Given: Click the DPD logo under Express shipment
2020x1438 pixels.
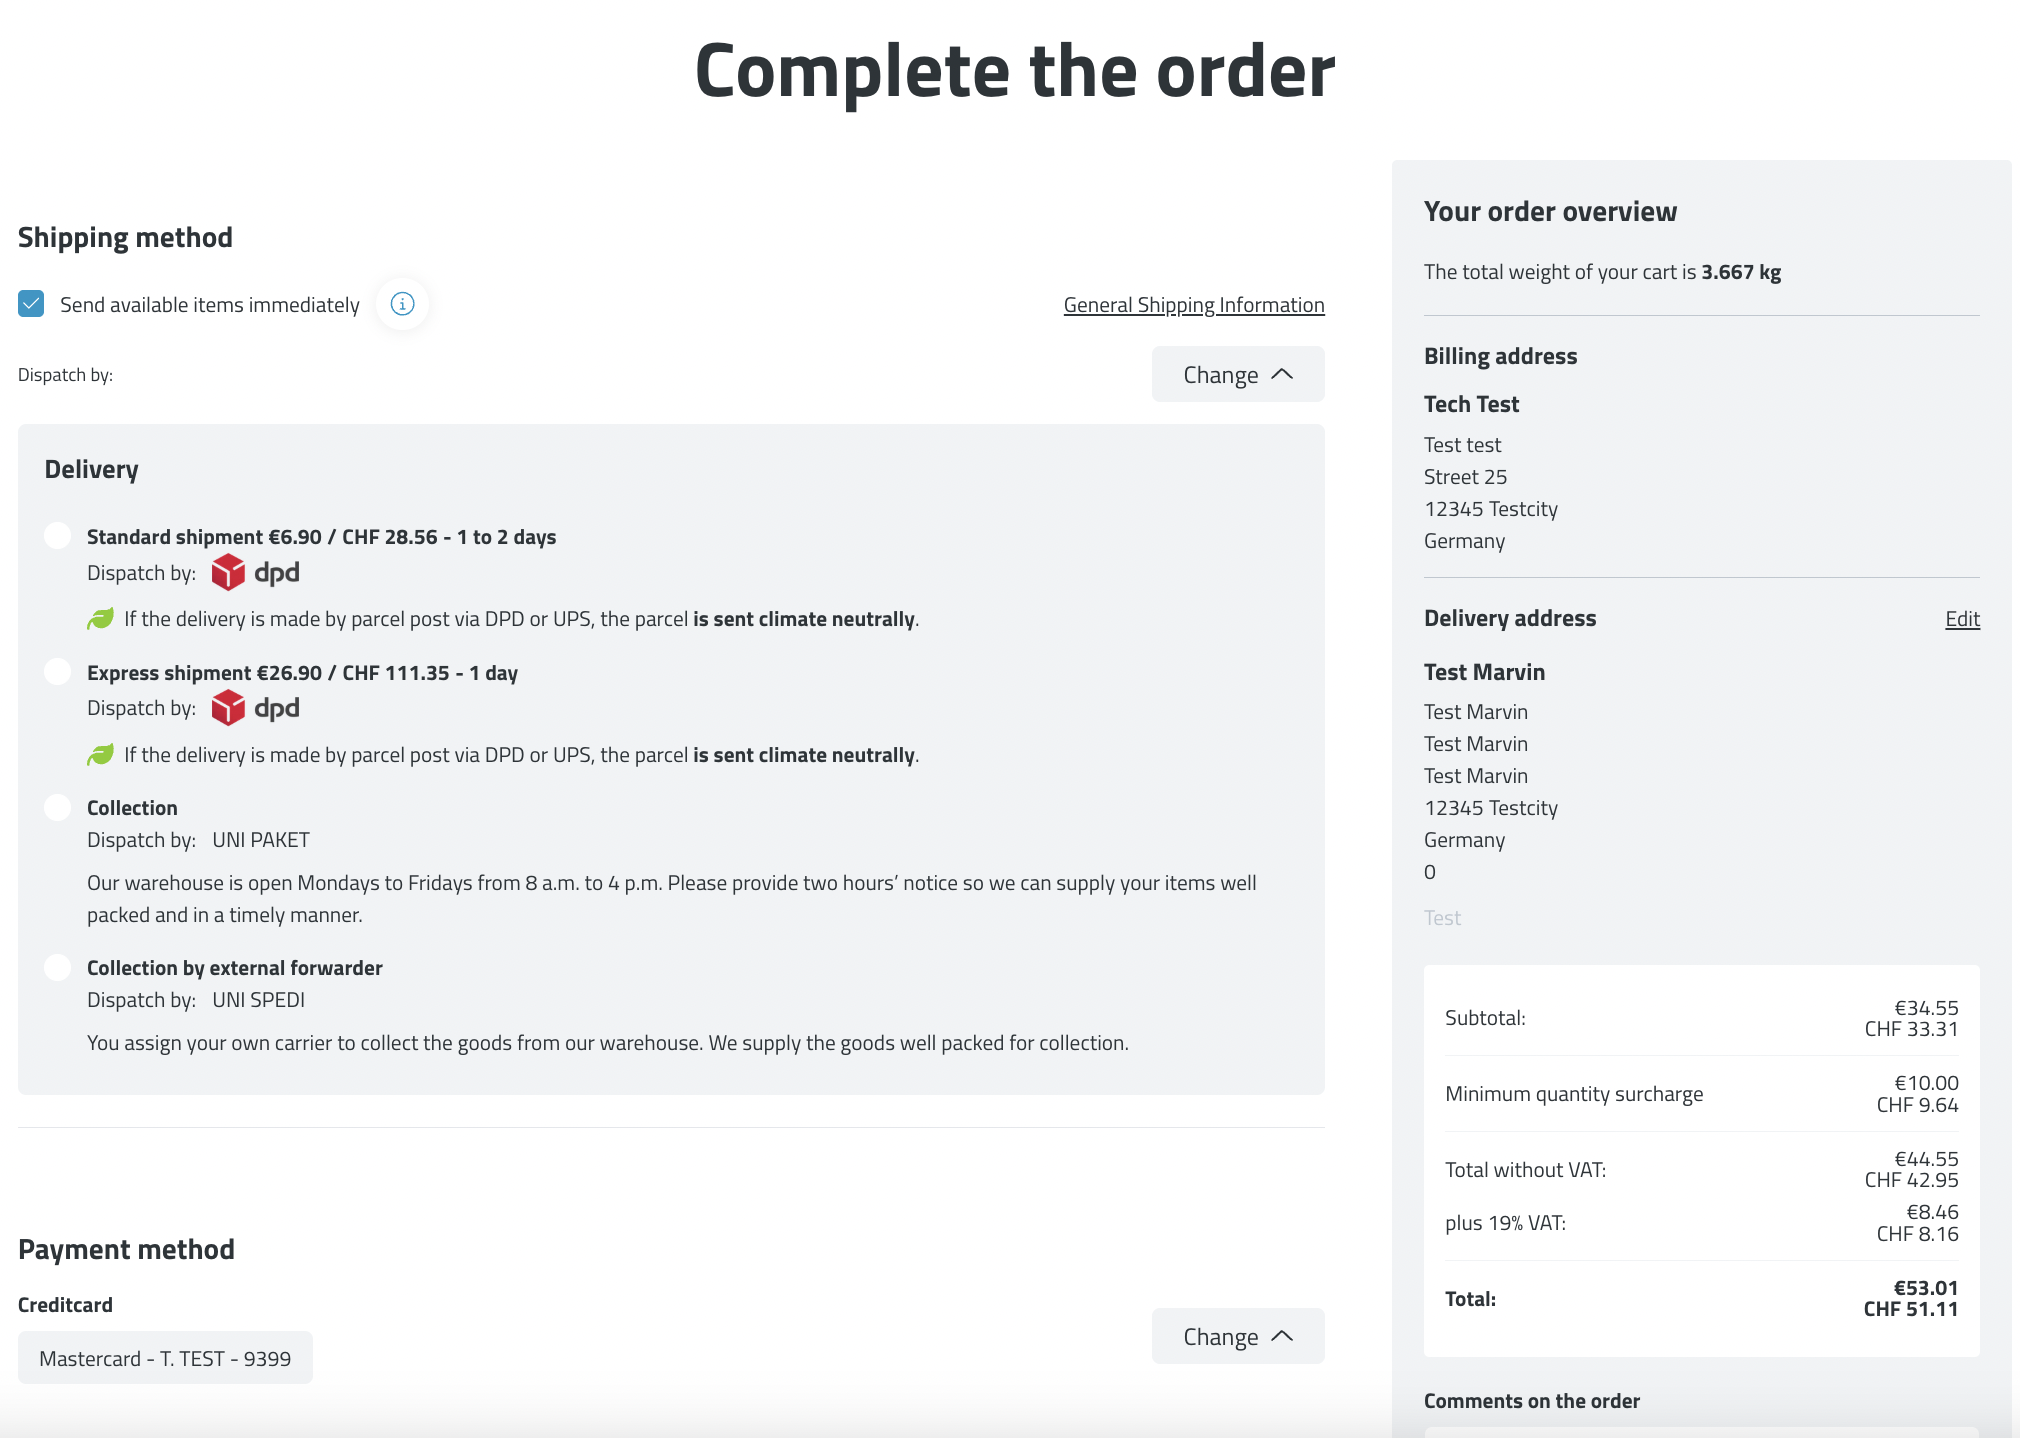Looking at the screenshot, I should pos(256,708).
